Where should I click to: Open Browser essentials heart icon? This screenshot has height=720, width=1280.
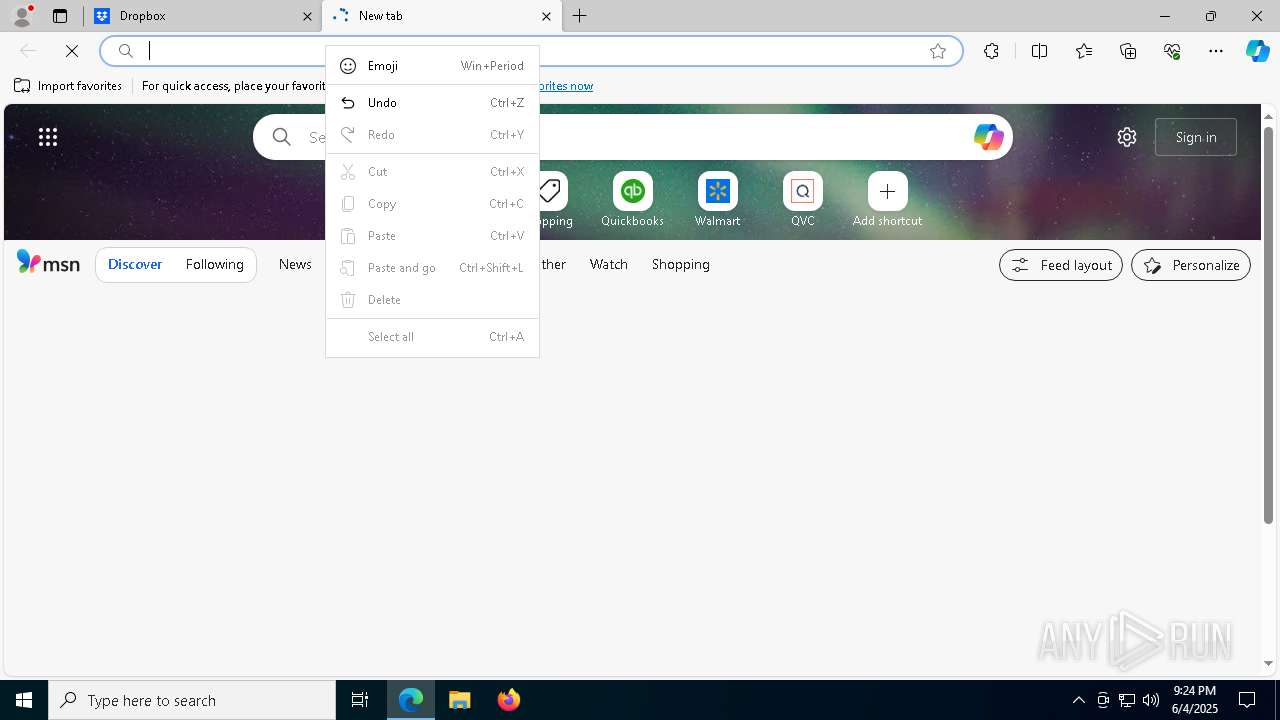coord(1172,51)
